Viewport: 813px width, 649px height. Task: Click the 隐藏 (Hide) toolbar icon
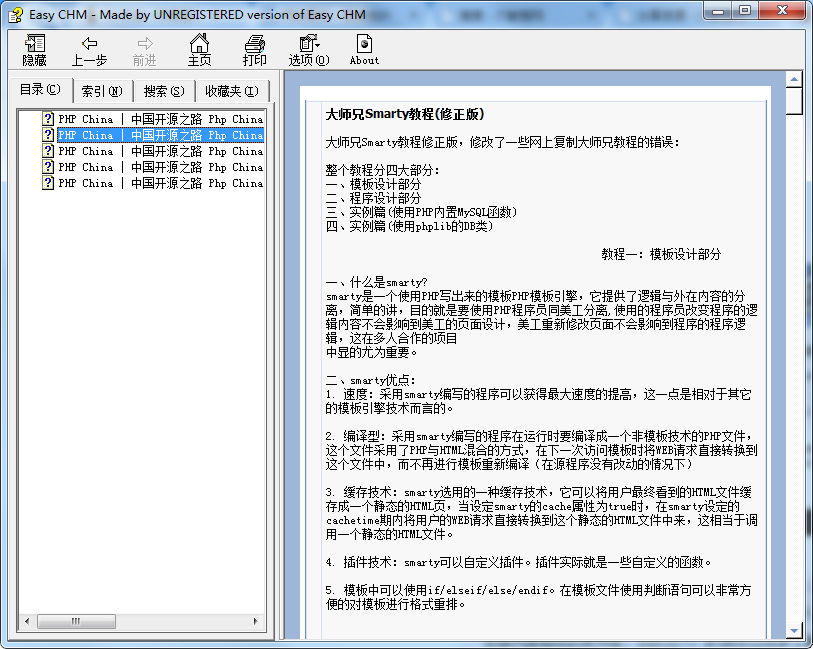click(33, 48)
